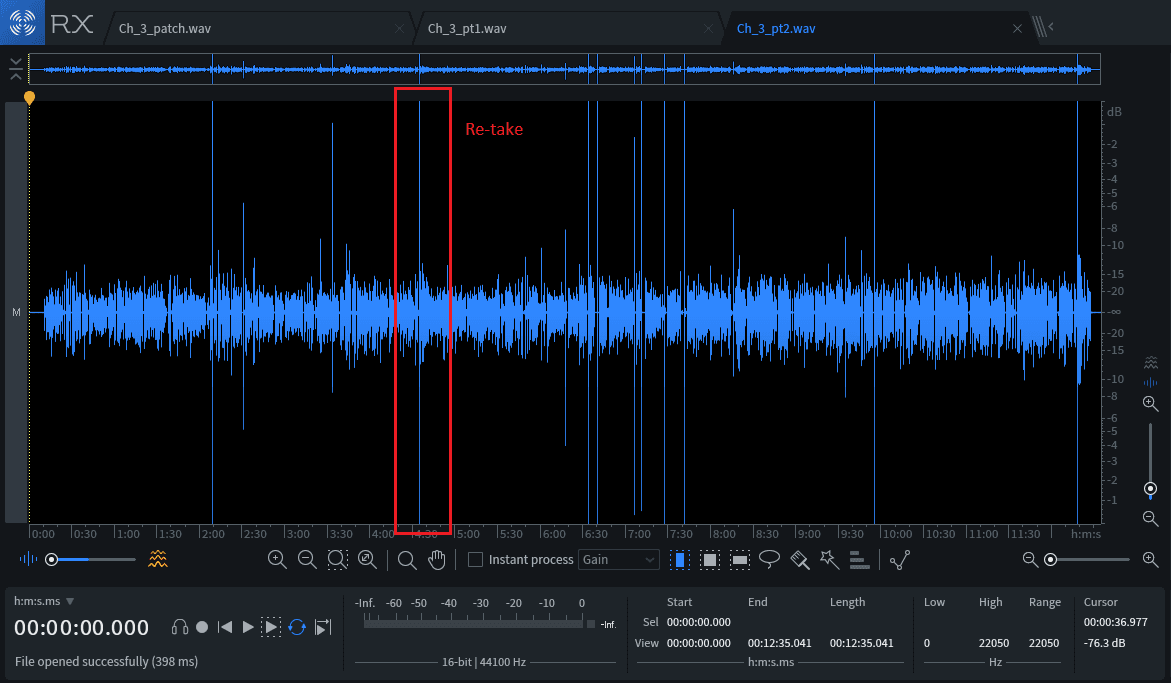Click the vertical amplitude zoom in icon
The width and height of the screenshot is (1171, 683).
(1150, 404)
